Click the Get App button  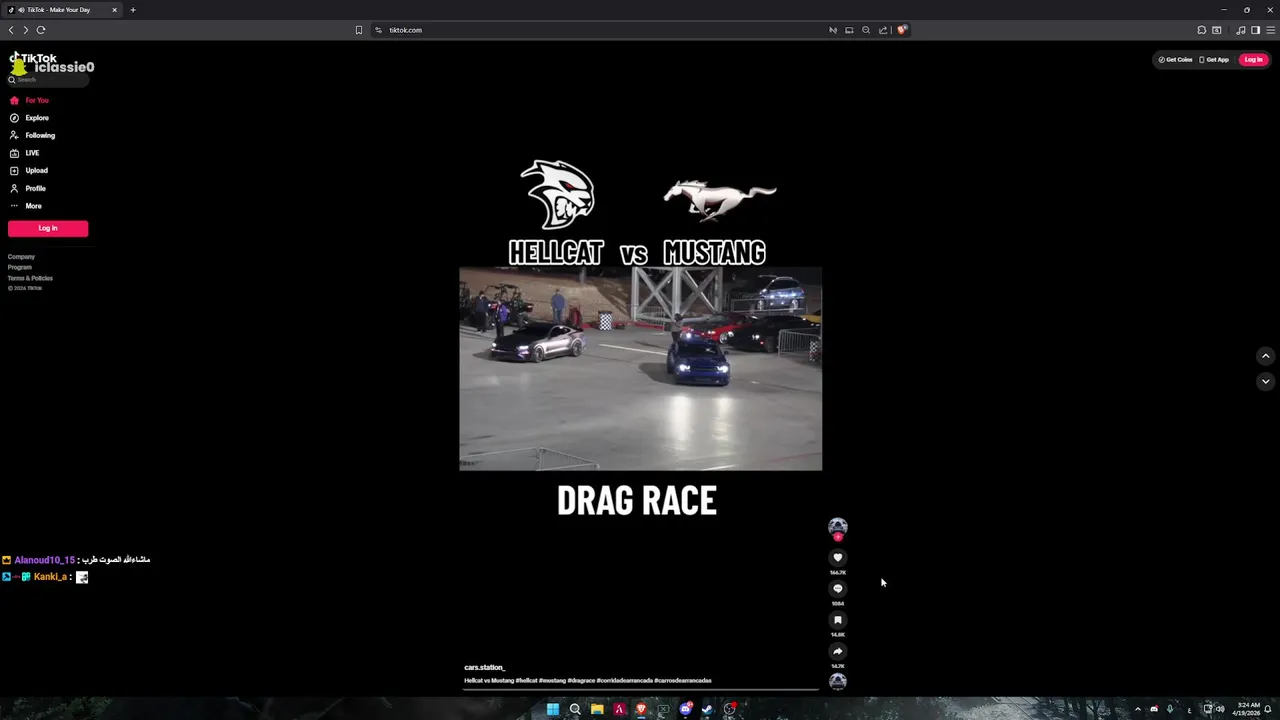[1214, 60]
